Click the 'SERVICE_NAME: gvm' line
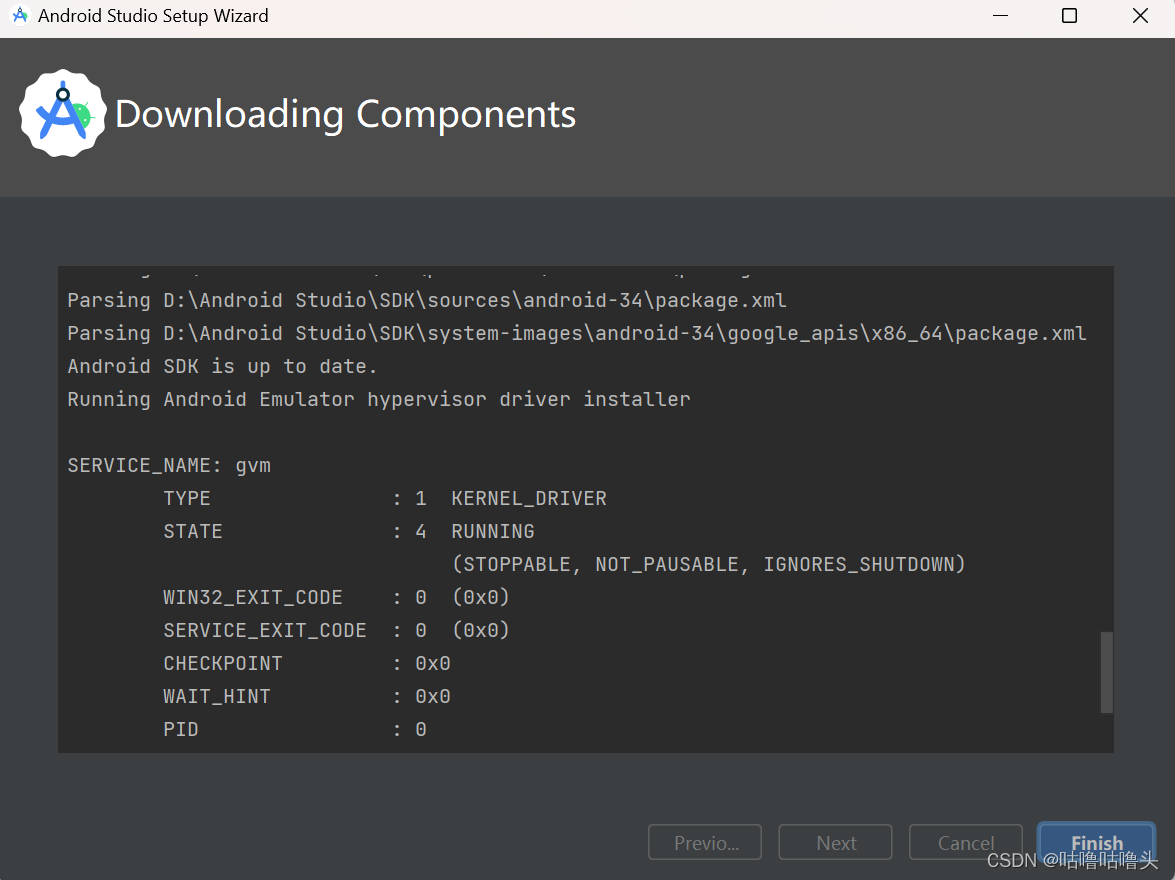 tap(169, 465)
